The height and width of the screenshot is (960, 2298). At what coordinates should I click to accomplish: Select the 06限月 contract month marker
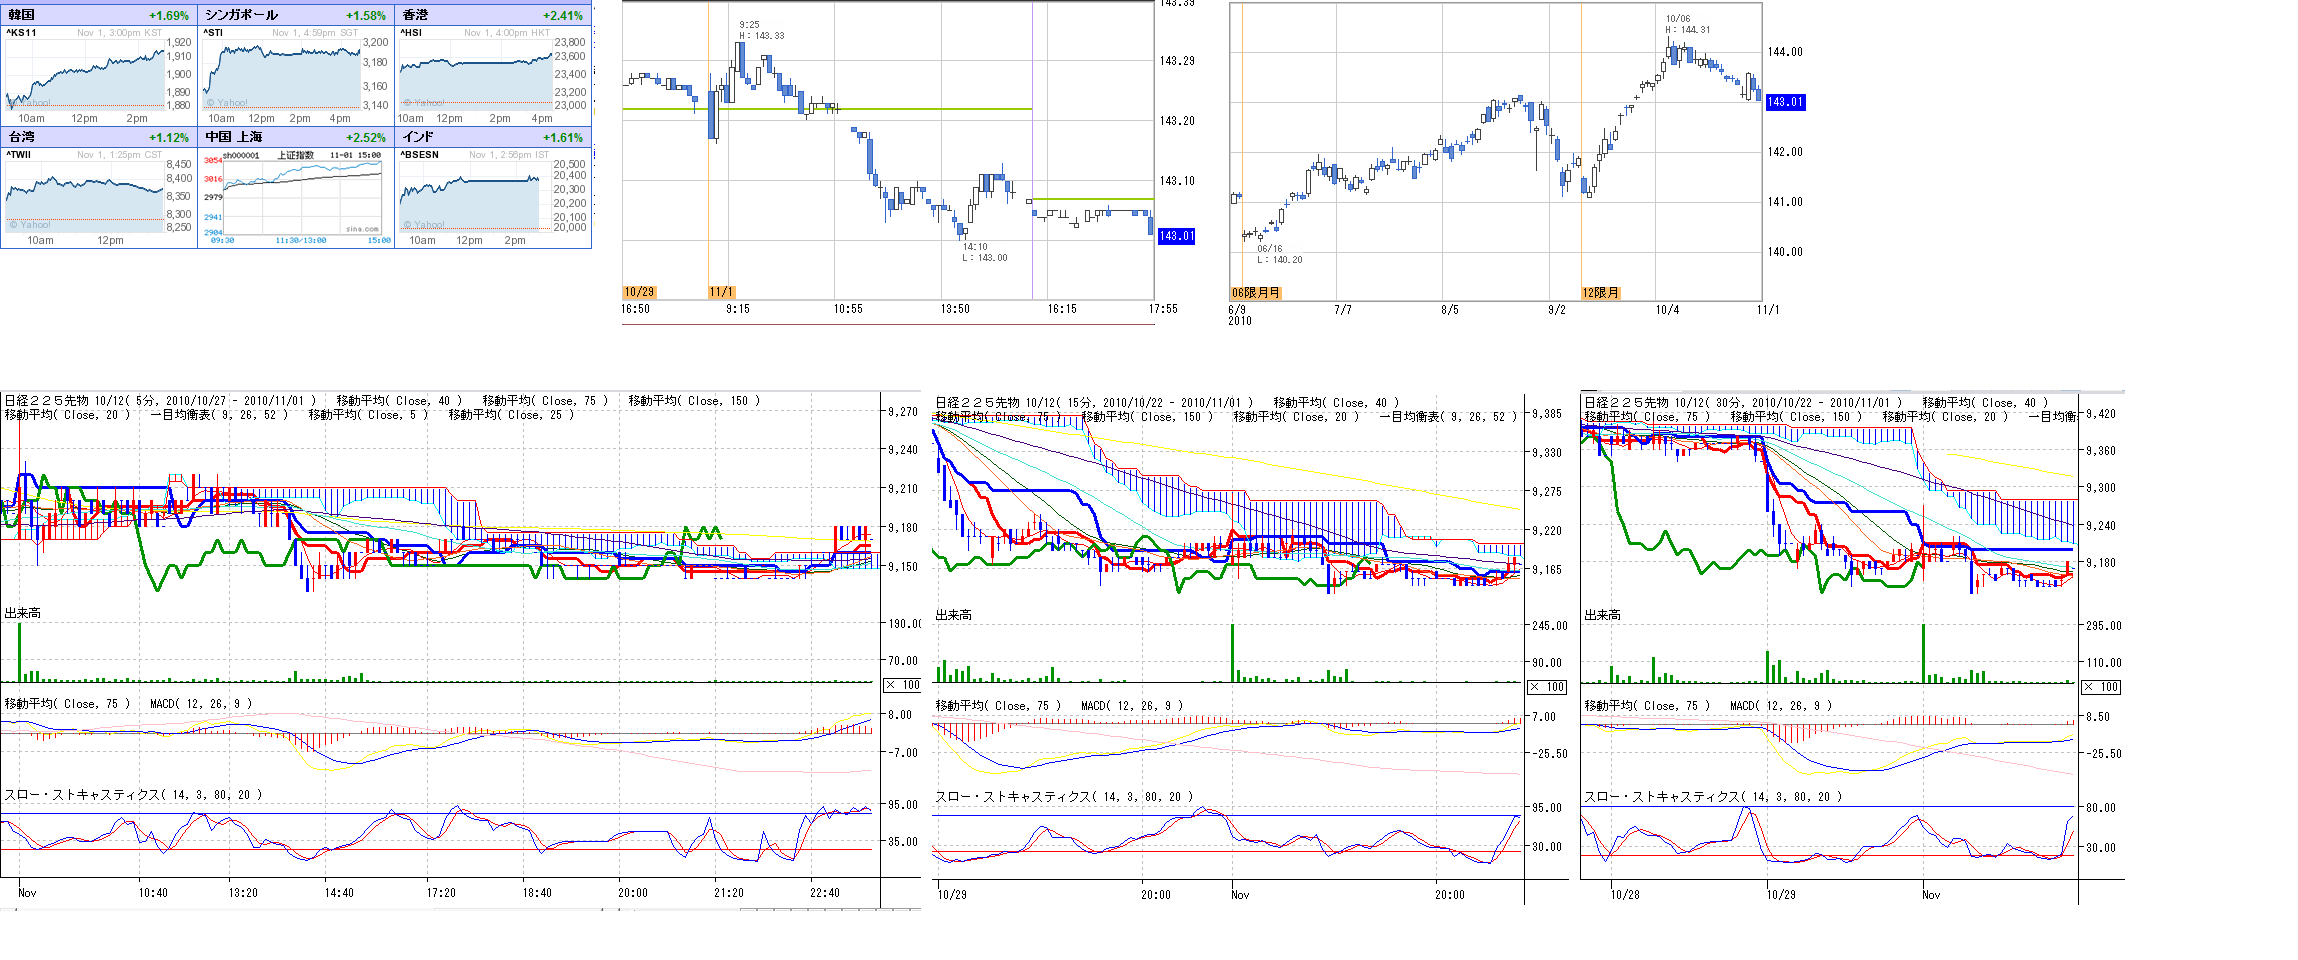point(1255,293)
